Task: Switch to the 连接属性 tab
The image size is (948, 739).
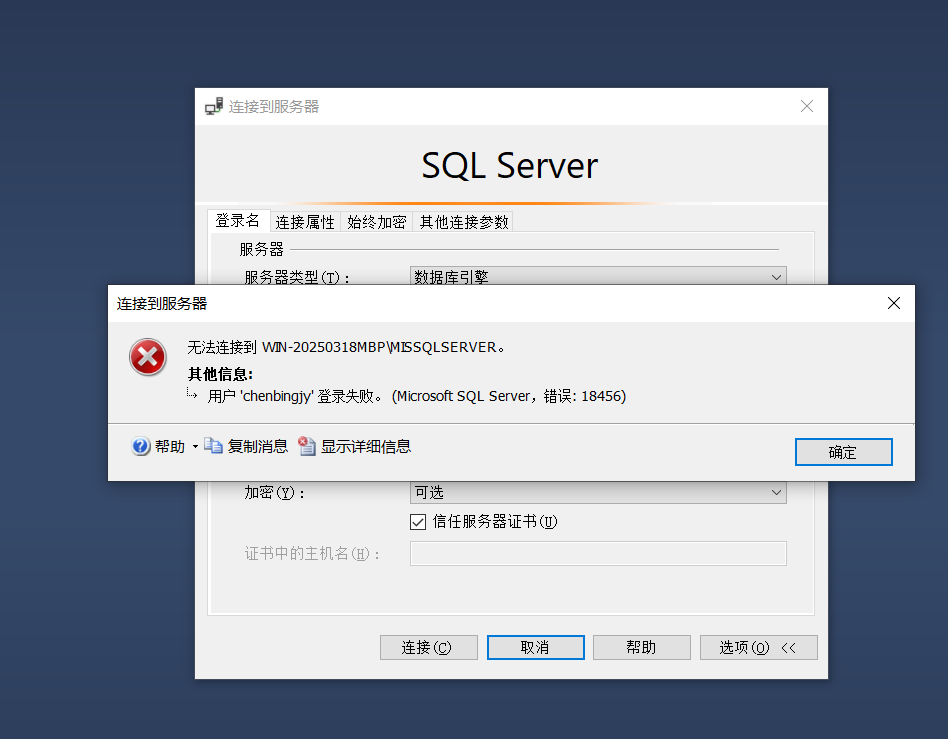Action: click(305, 222)
